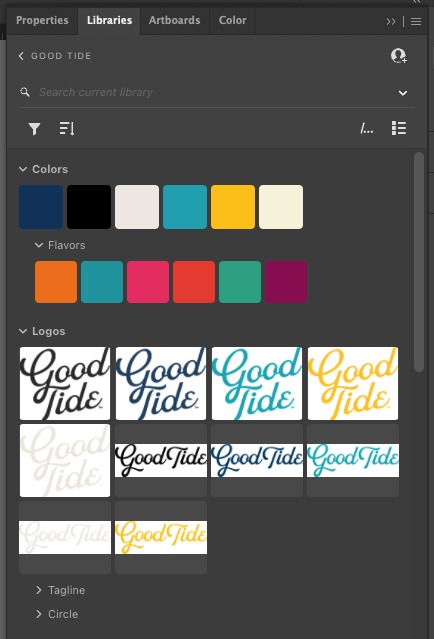
Task: Select the cream color swatch
Action: coord(281,207)
